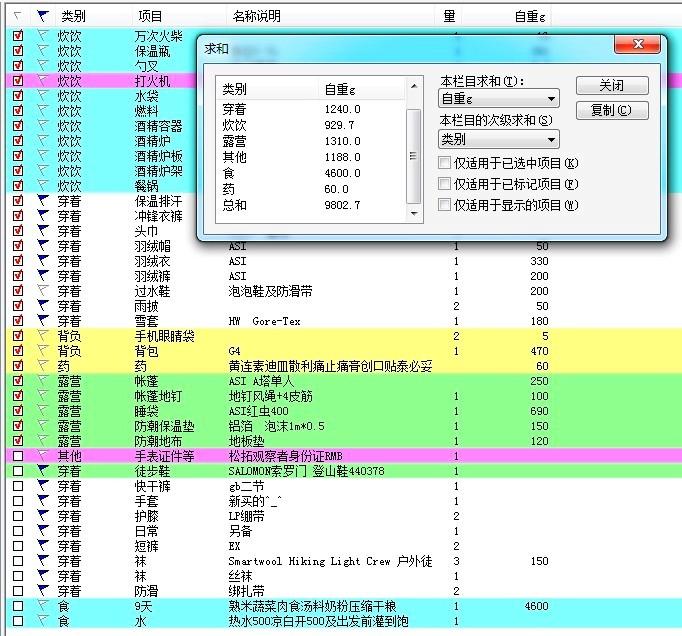
Task: Open the 次级求和 类别 dropdown
Action: coord(498,140)
